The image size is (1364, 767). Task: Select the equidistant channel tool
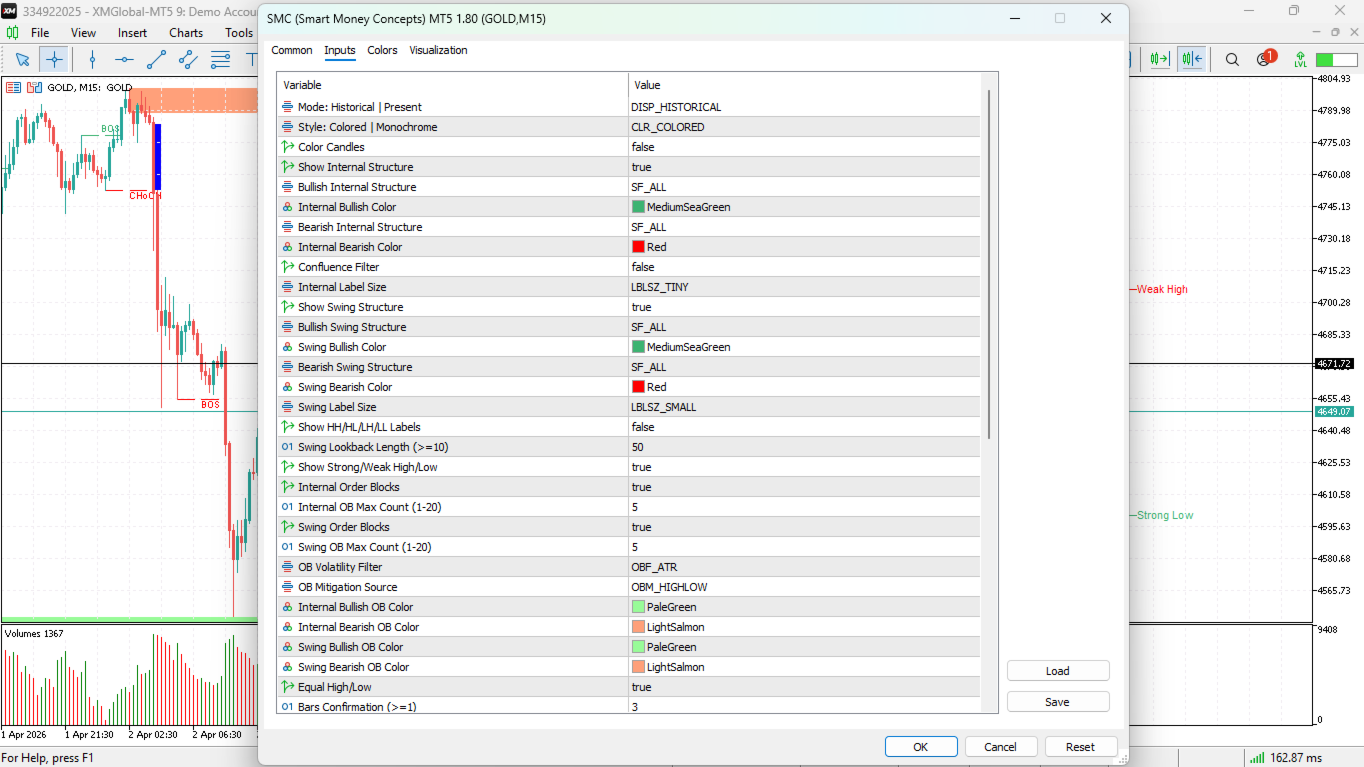coord(188,59)
